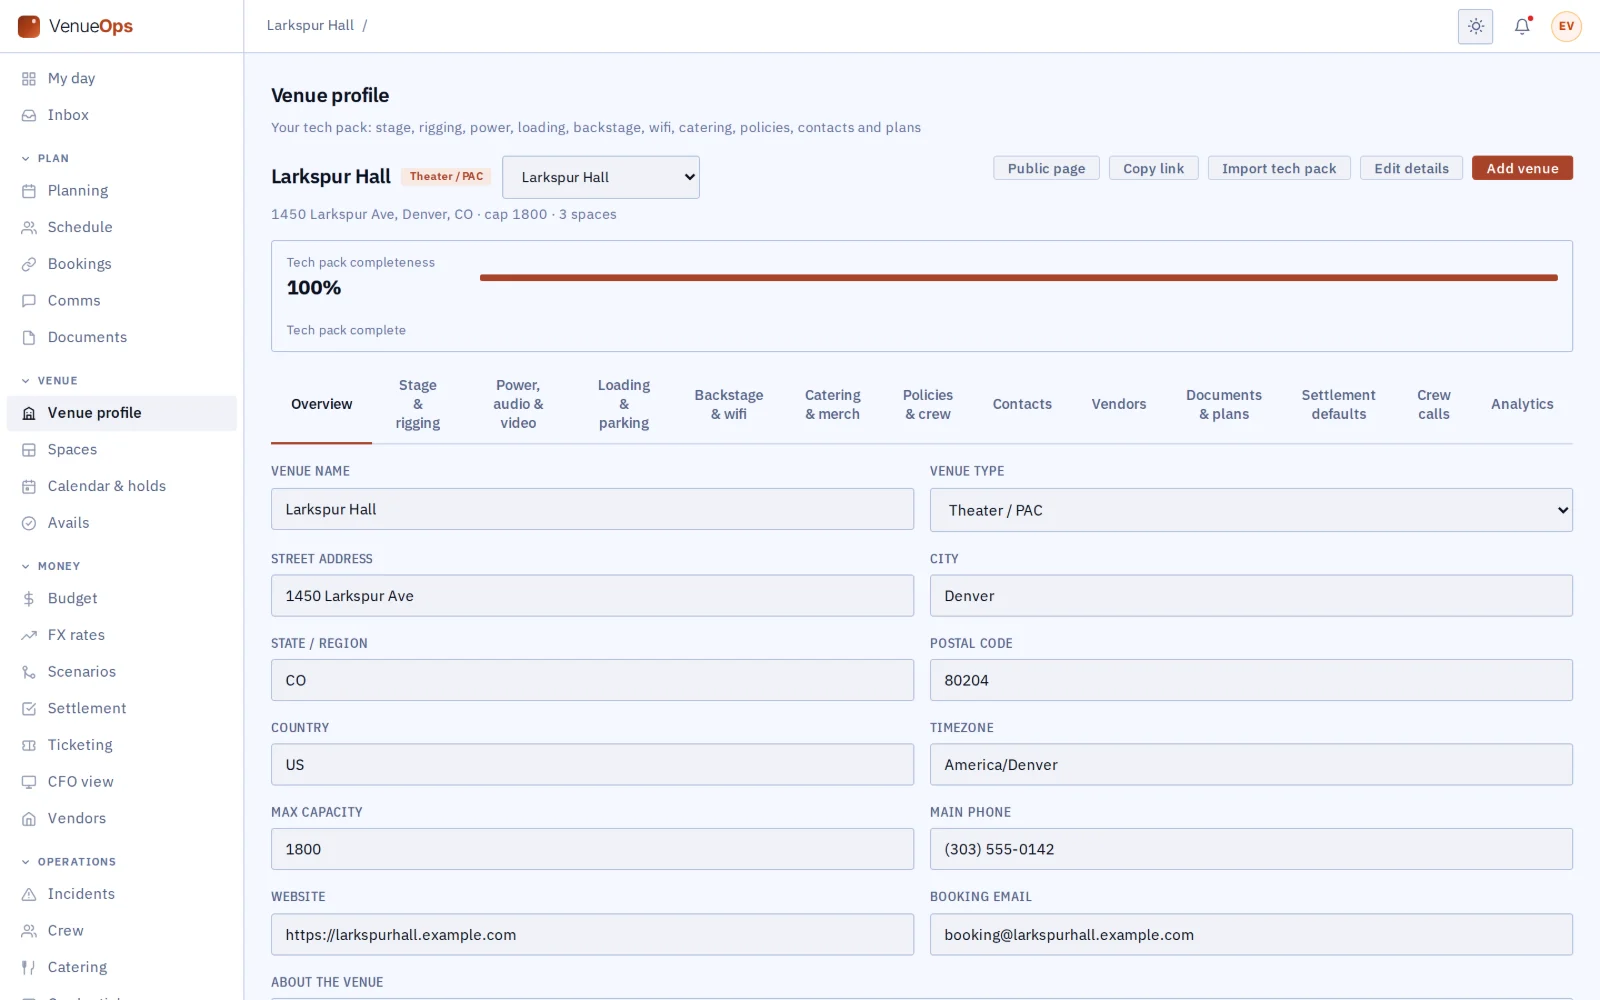Click the Copy link button
The image size is (1600, 1000).
tap(1153, 168)
